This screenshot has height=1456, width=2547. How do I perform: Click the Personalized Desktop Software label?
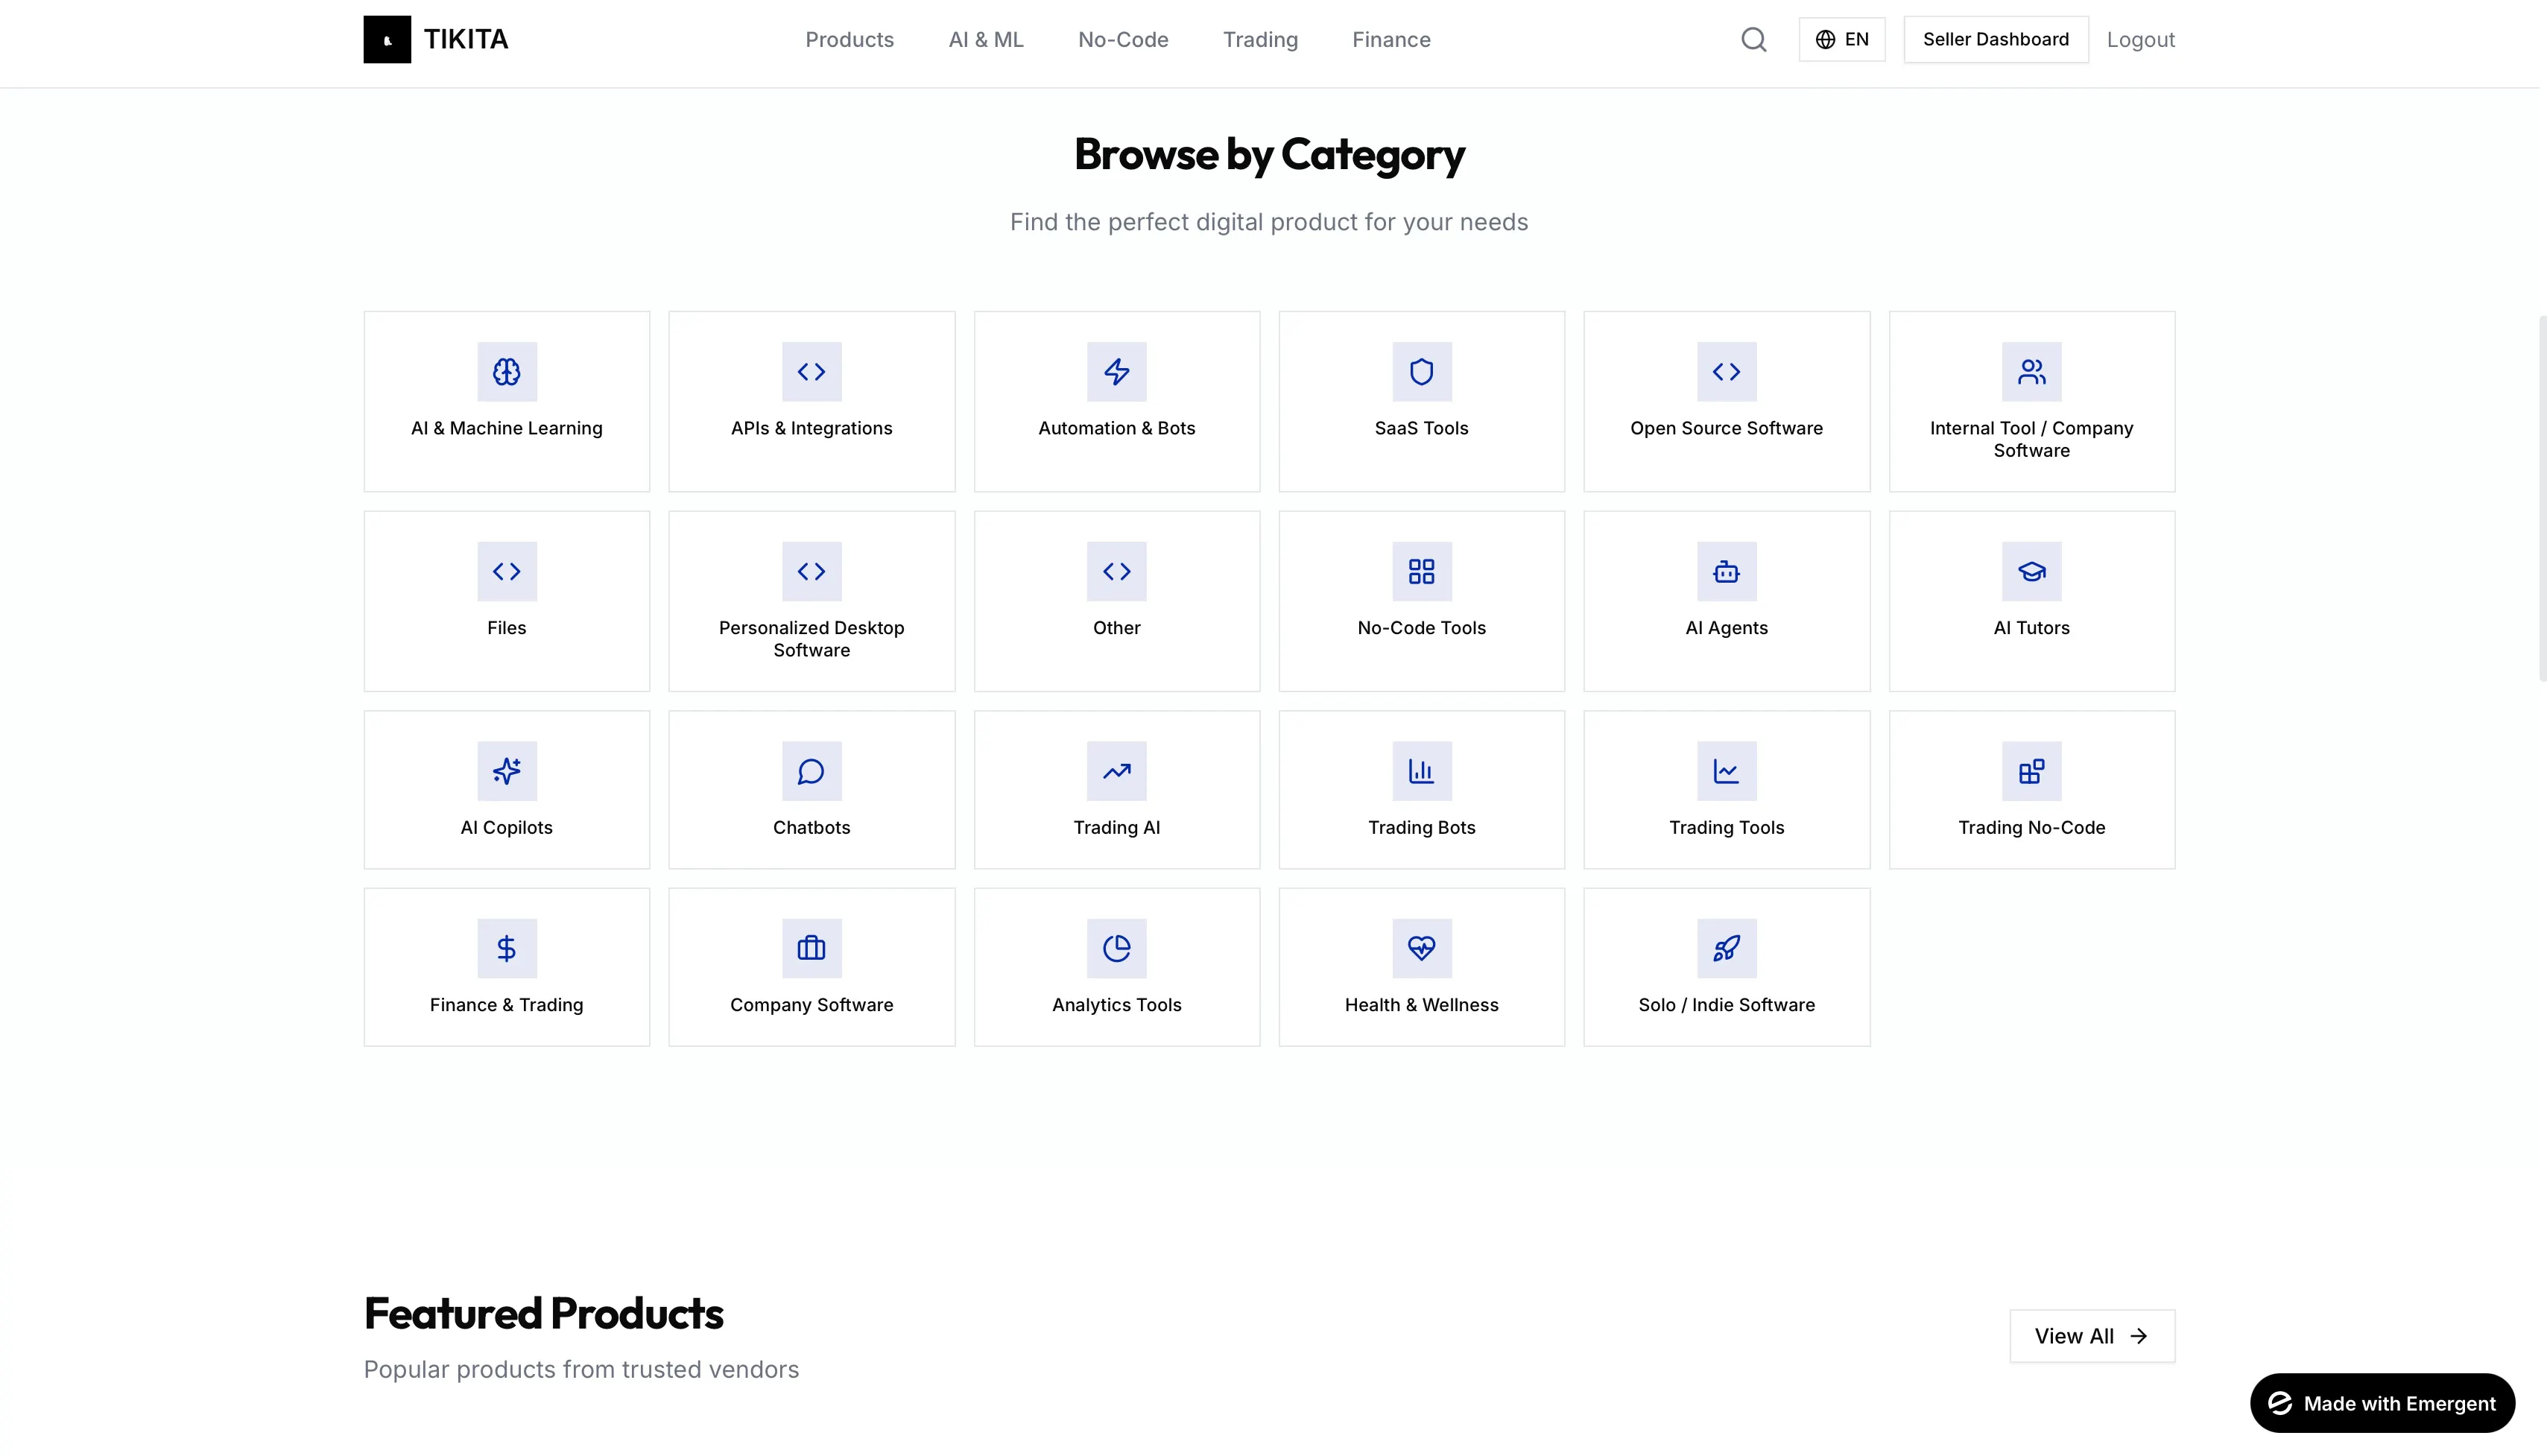(811, 639)
